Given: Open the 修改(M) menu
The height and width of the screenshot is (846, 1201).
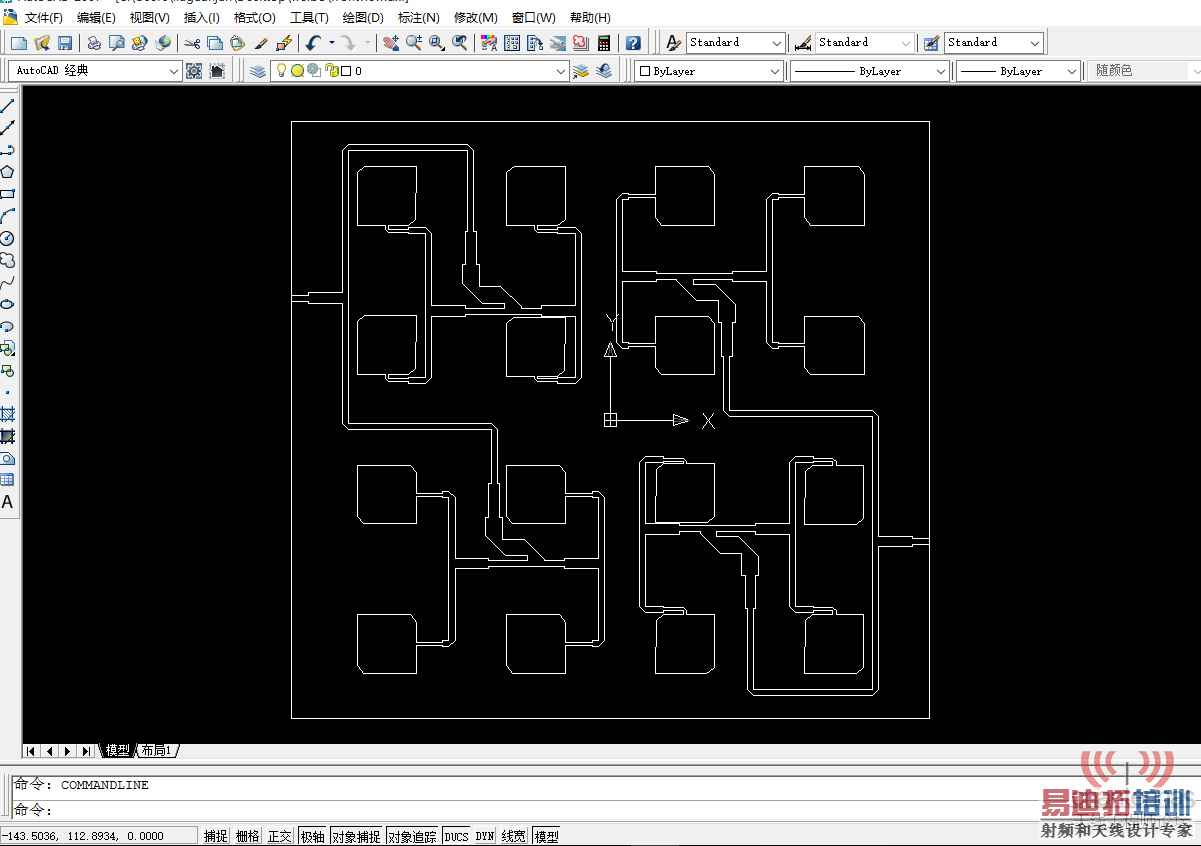Looking at the screenshot, I should [x=475, y=17].
